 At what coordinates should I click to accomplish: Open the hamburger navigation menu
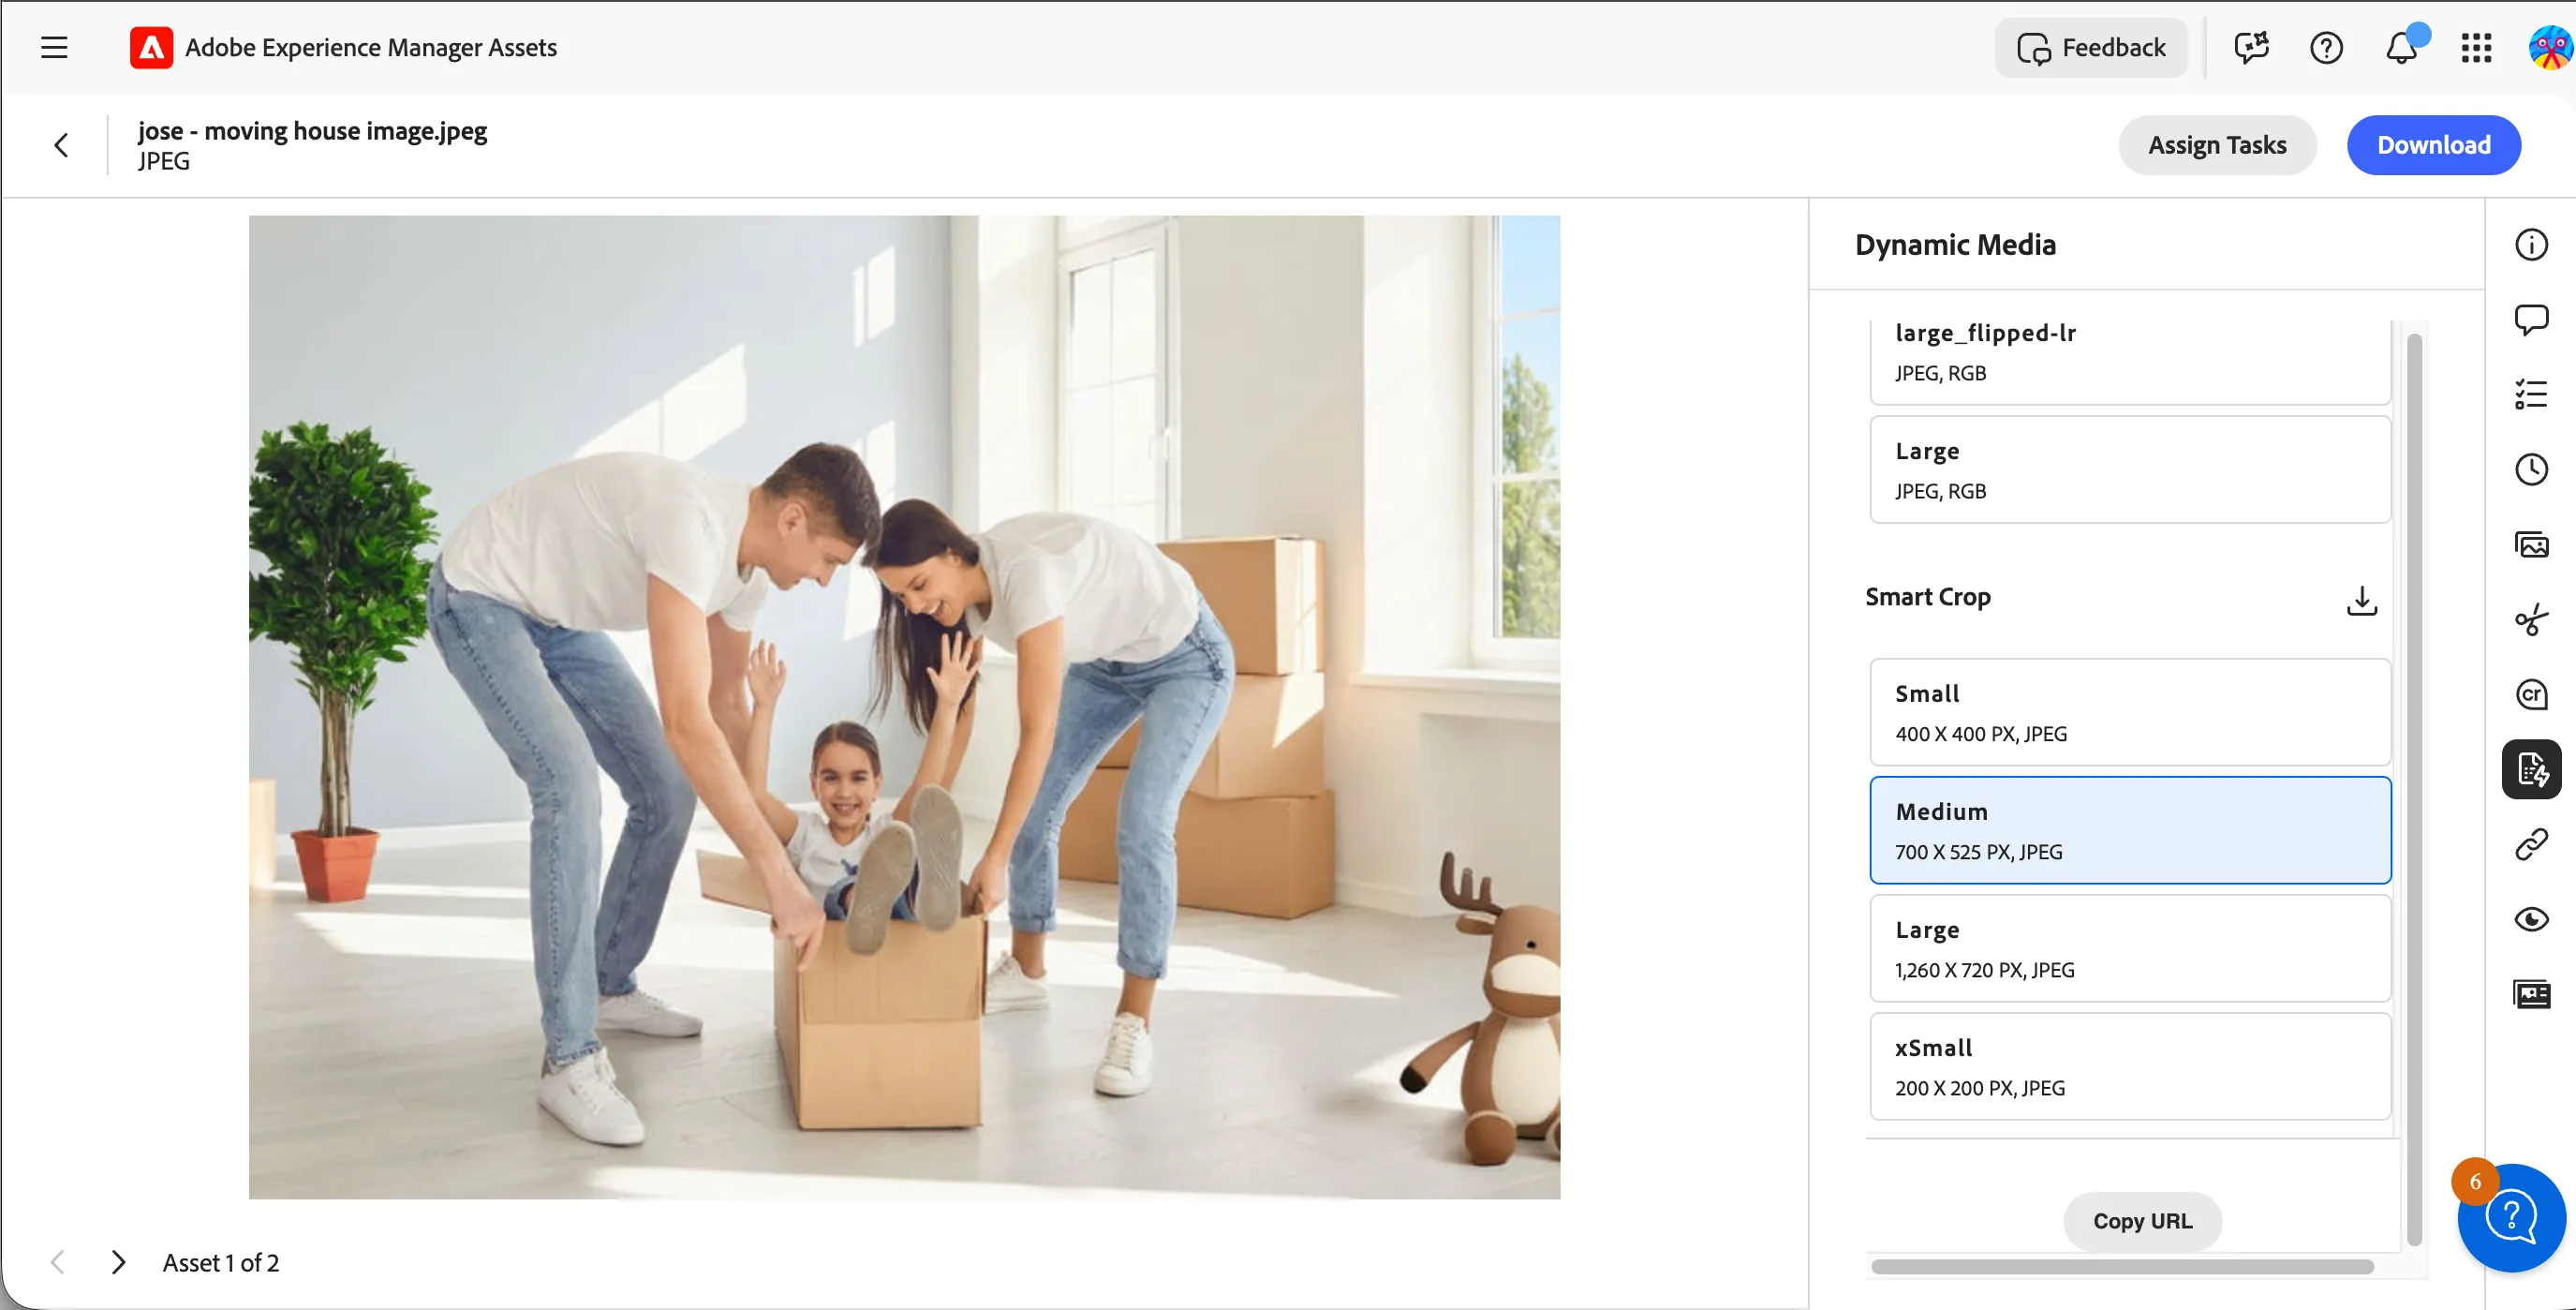[x=54, y=47]
